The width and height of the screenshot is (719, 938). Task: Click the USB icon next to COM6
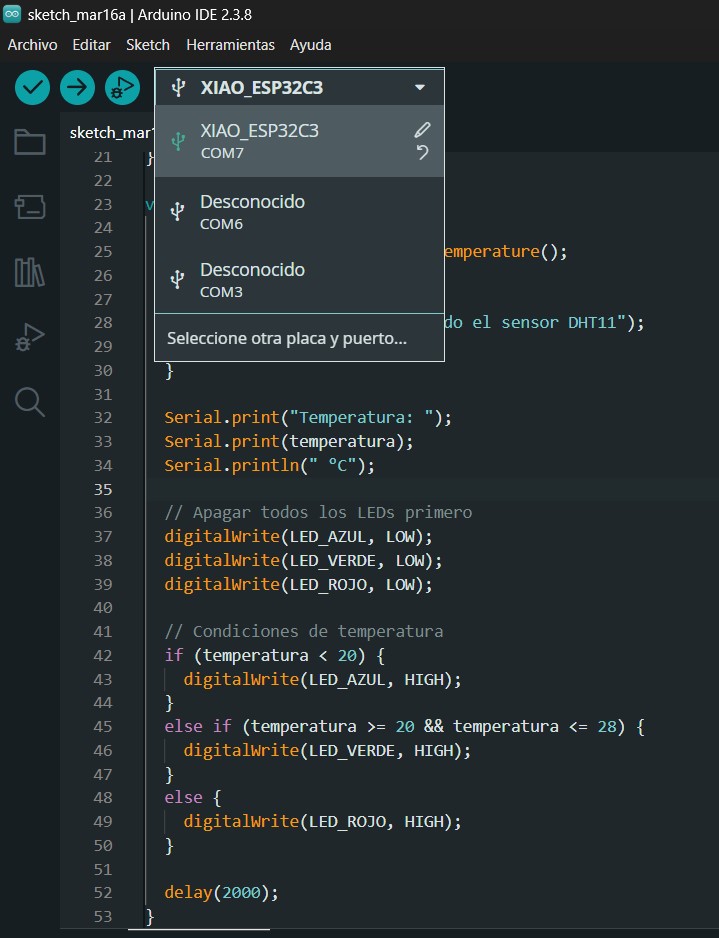click(x=177, y=211)
